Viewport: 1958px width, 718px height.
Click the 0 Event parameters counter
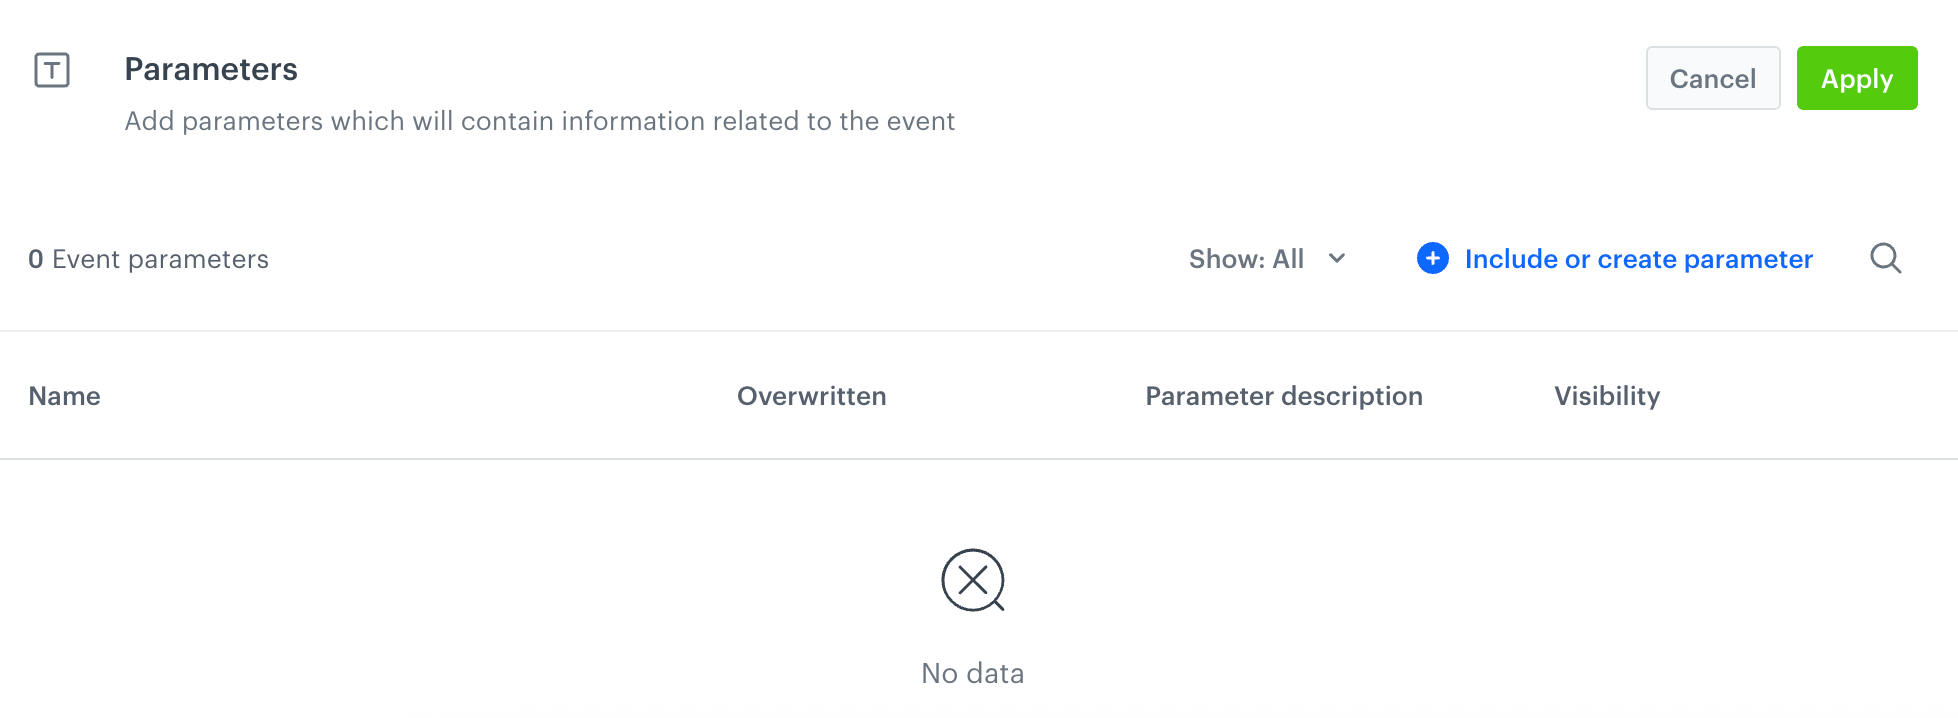(x=148, y=258)
